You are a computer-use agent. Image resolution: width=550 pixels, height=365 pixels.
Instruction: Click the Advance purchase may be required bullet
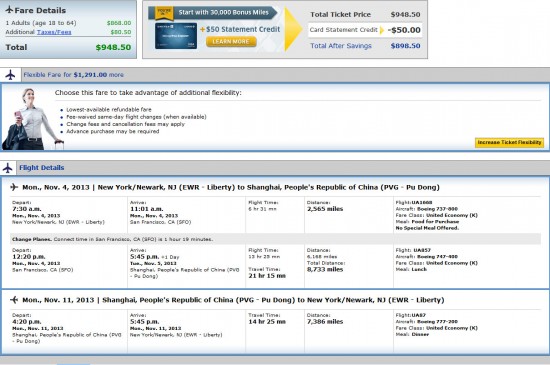[113, 131]
